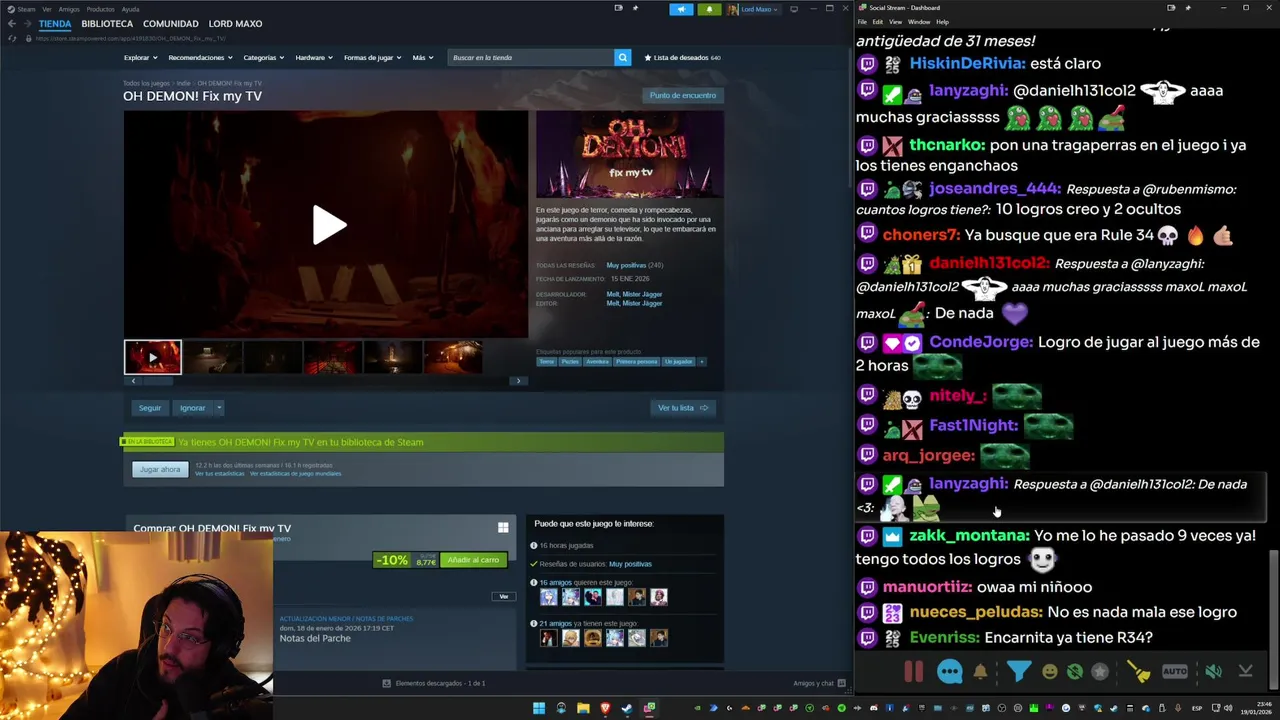
Task: Click the Ver button in the patch notes area
Action: coord(504,596)
